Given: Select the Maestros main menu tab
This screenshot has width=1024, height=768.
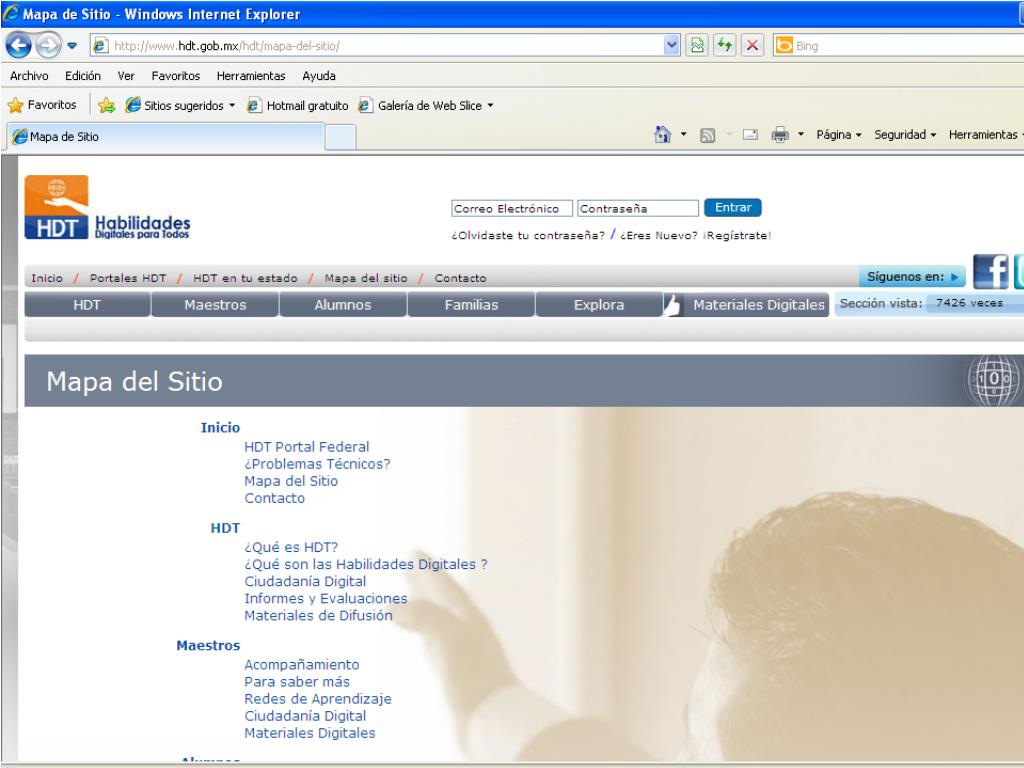Looking at the screenshot, I should 215,305.
